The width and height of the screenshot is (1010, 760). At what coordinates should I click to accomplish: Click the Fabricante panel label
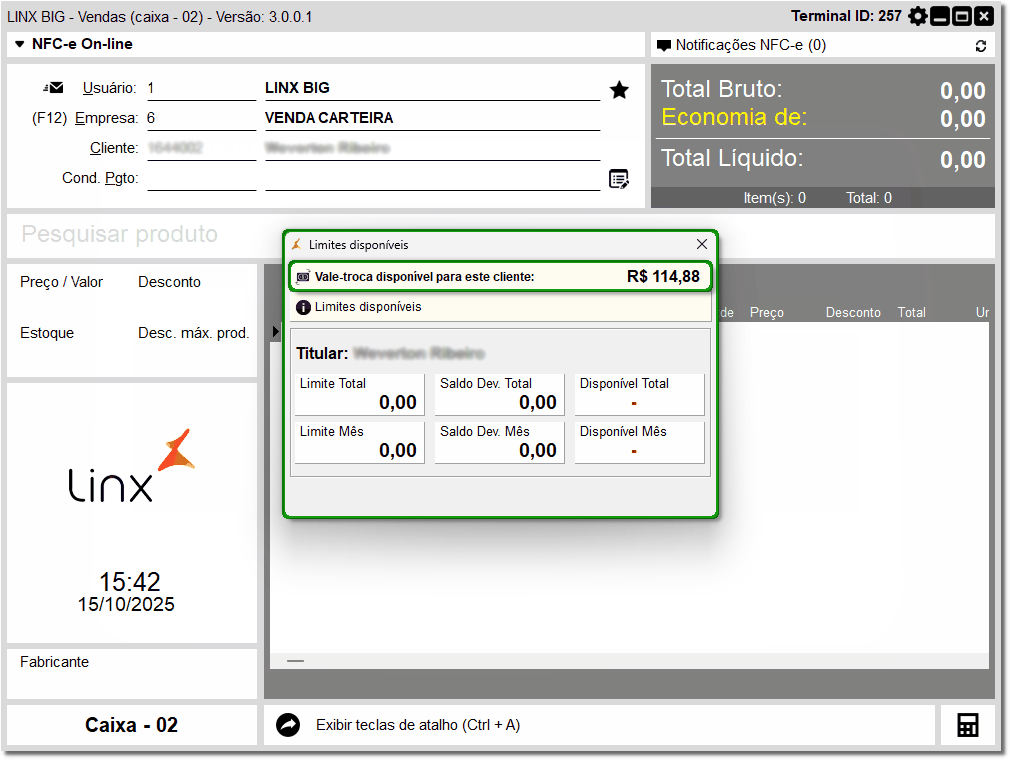(54, 662)
